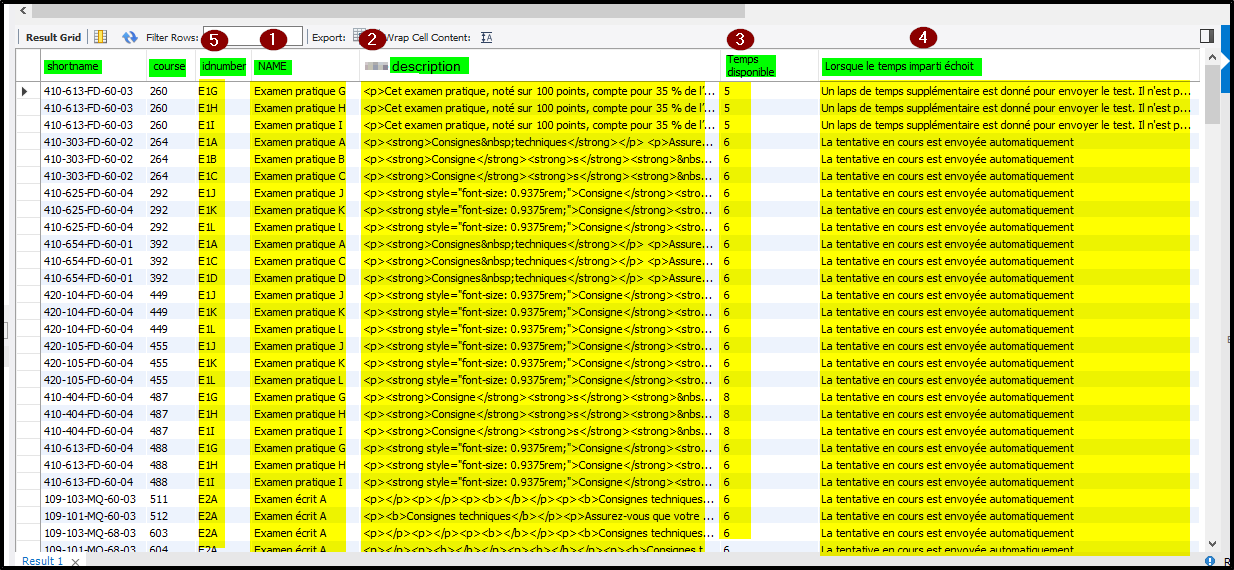Image resolution: width=1234 pixels, height=570 pixels.
Task: Click the current row arrow indicator
Action: 25,91
